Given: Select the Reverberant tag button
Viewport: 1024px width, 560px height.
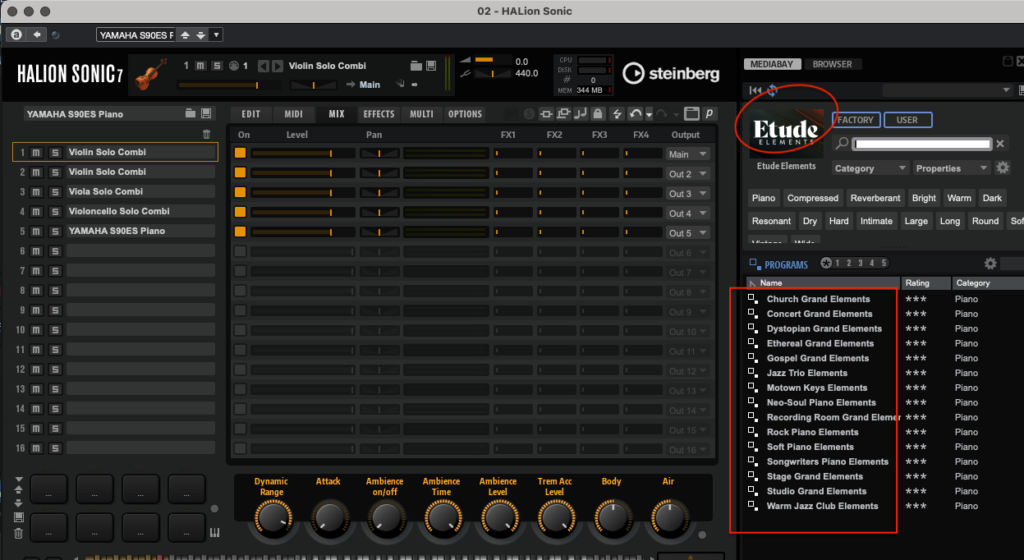Looking at the screenshot, I should click(x=875, y=198).
